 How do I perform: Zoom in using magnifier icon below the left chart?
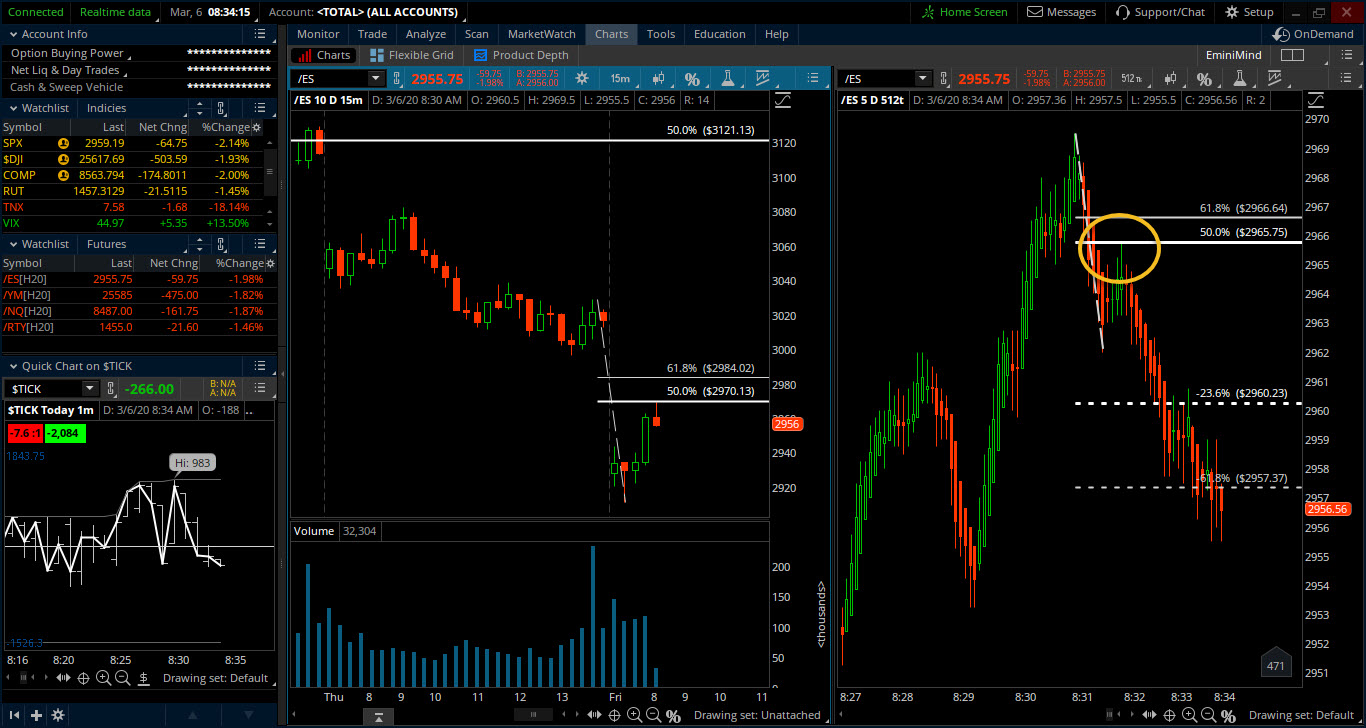634,716
